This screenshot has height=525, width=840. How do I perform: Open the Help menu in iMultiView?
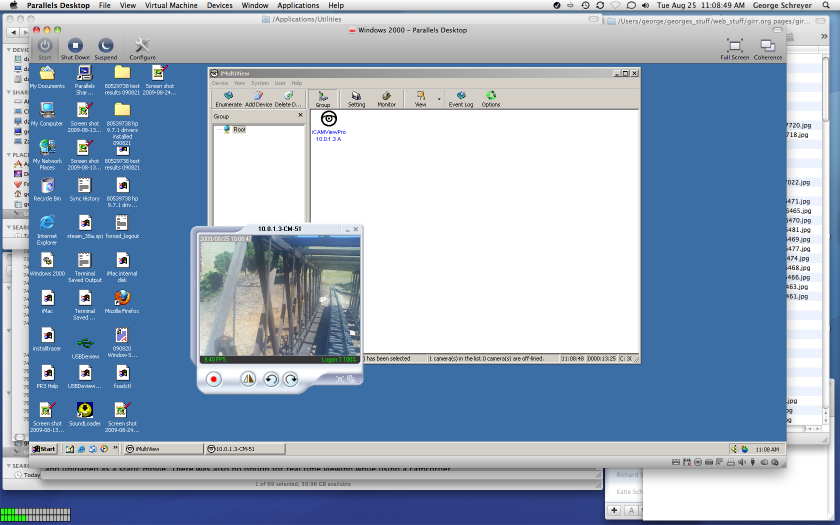click(x=297, y=83)
